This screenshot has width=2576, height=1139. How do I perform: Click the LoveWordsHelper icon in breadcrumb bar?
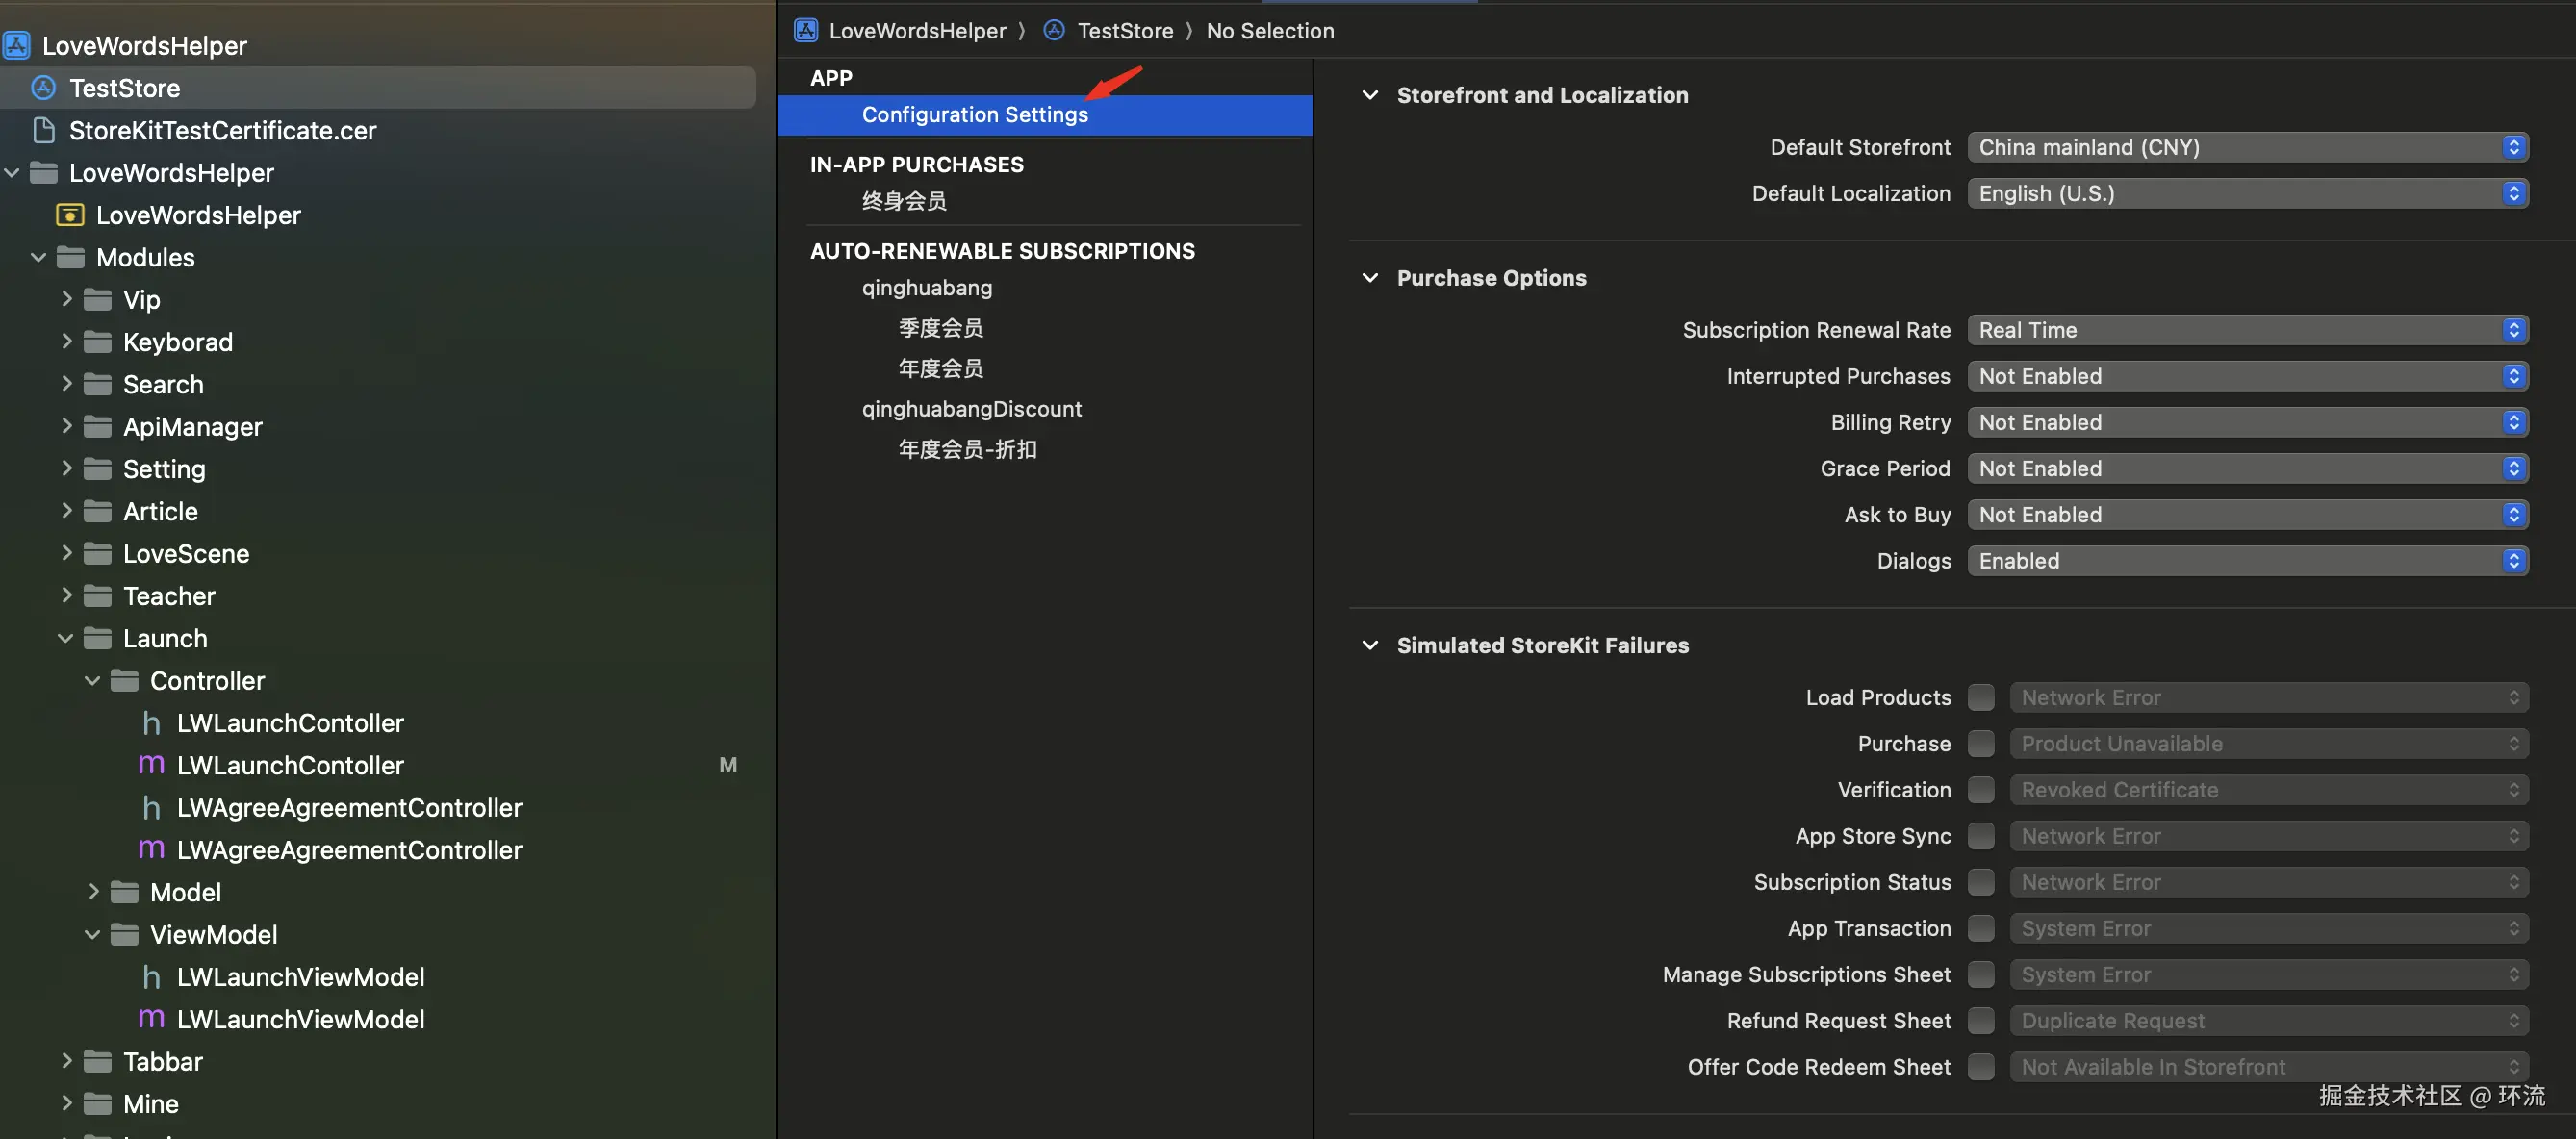tap(806, 31)
